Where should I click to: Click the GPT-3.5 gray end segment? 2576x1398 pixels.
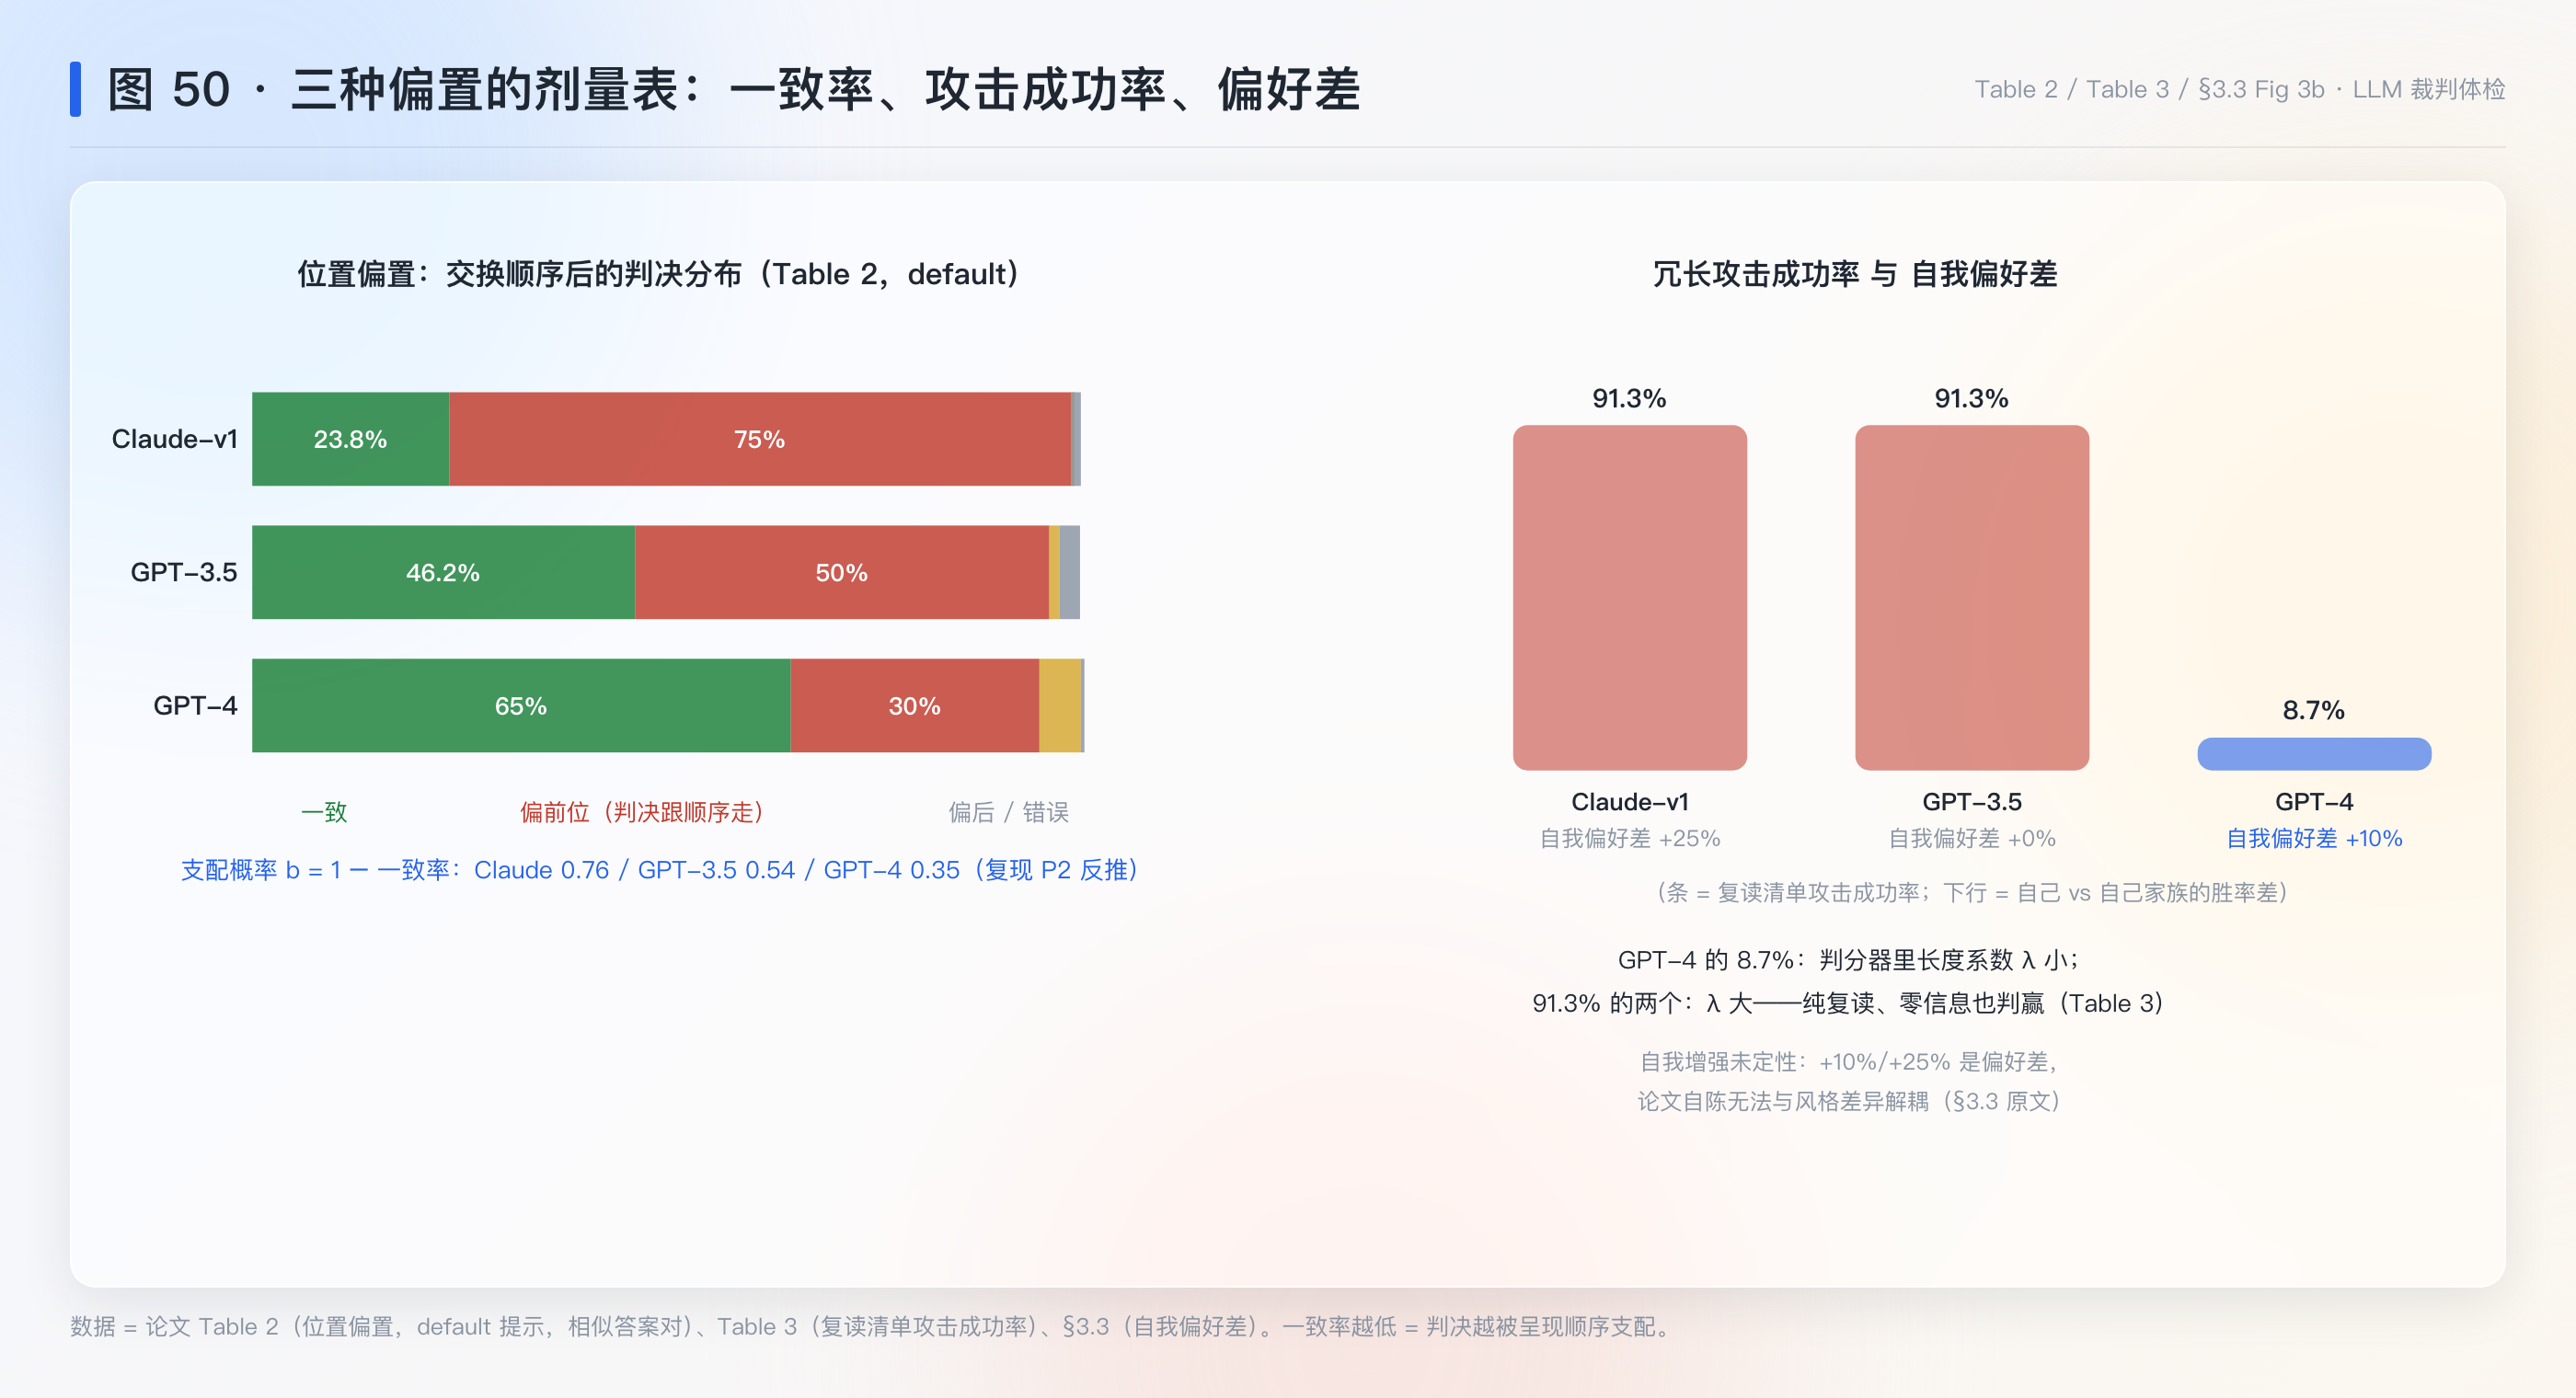tap(1070, 572)
